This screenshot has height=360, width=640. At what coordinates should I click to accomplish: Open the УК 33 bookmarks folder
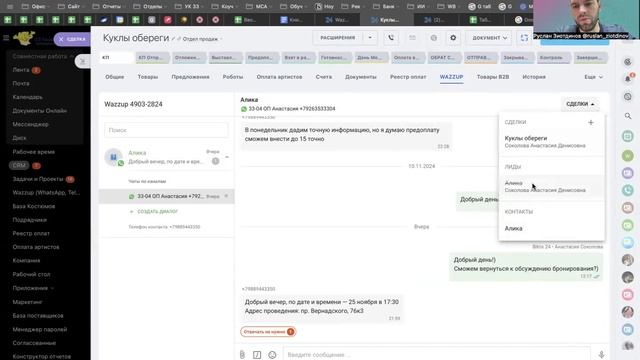[x=189, y=7]
